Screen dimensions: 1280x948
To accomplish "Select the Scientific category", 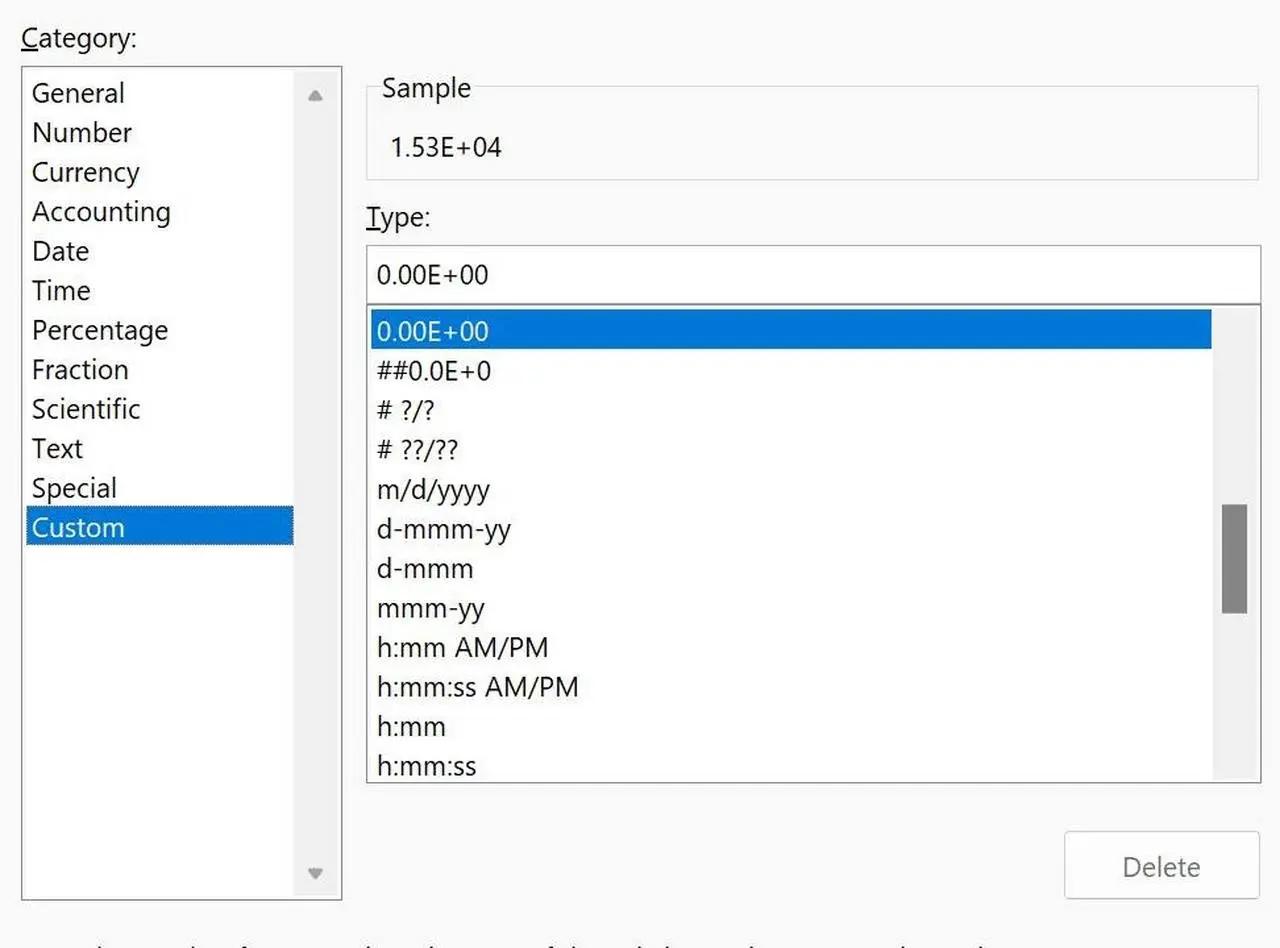I will [x=160, y=409].
